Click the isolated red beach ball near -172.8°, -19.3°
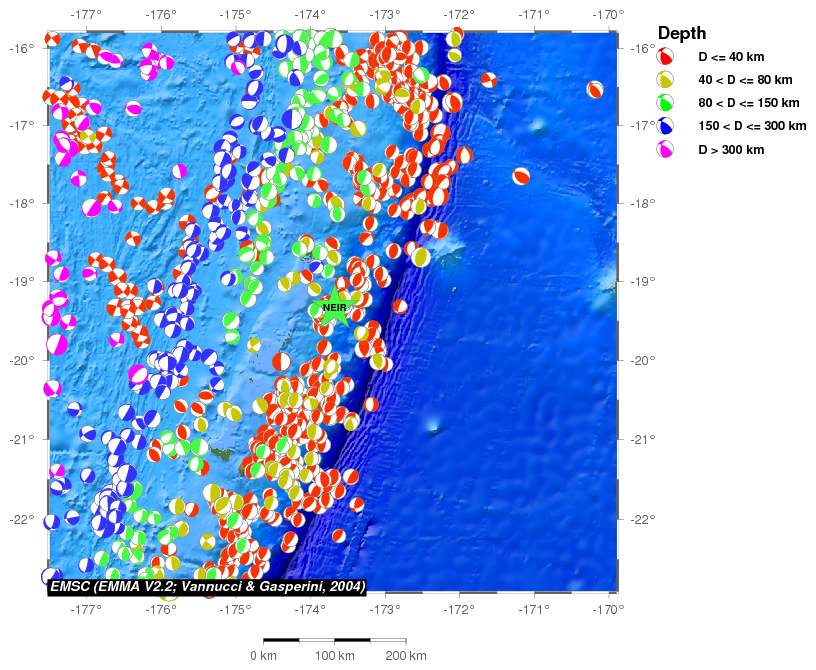816x670 pixels. (x=400, y=306)
